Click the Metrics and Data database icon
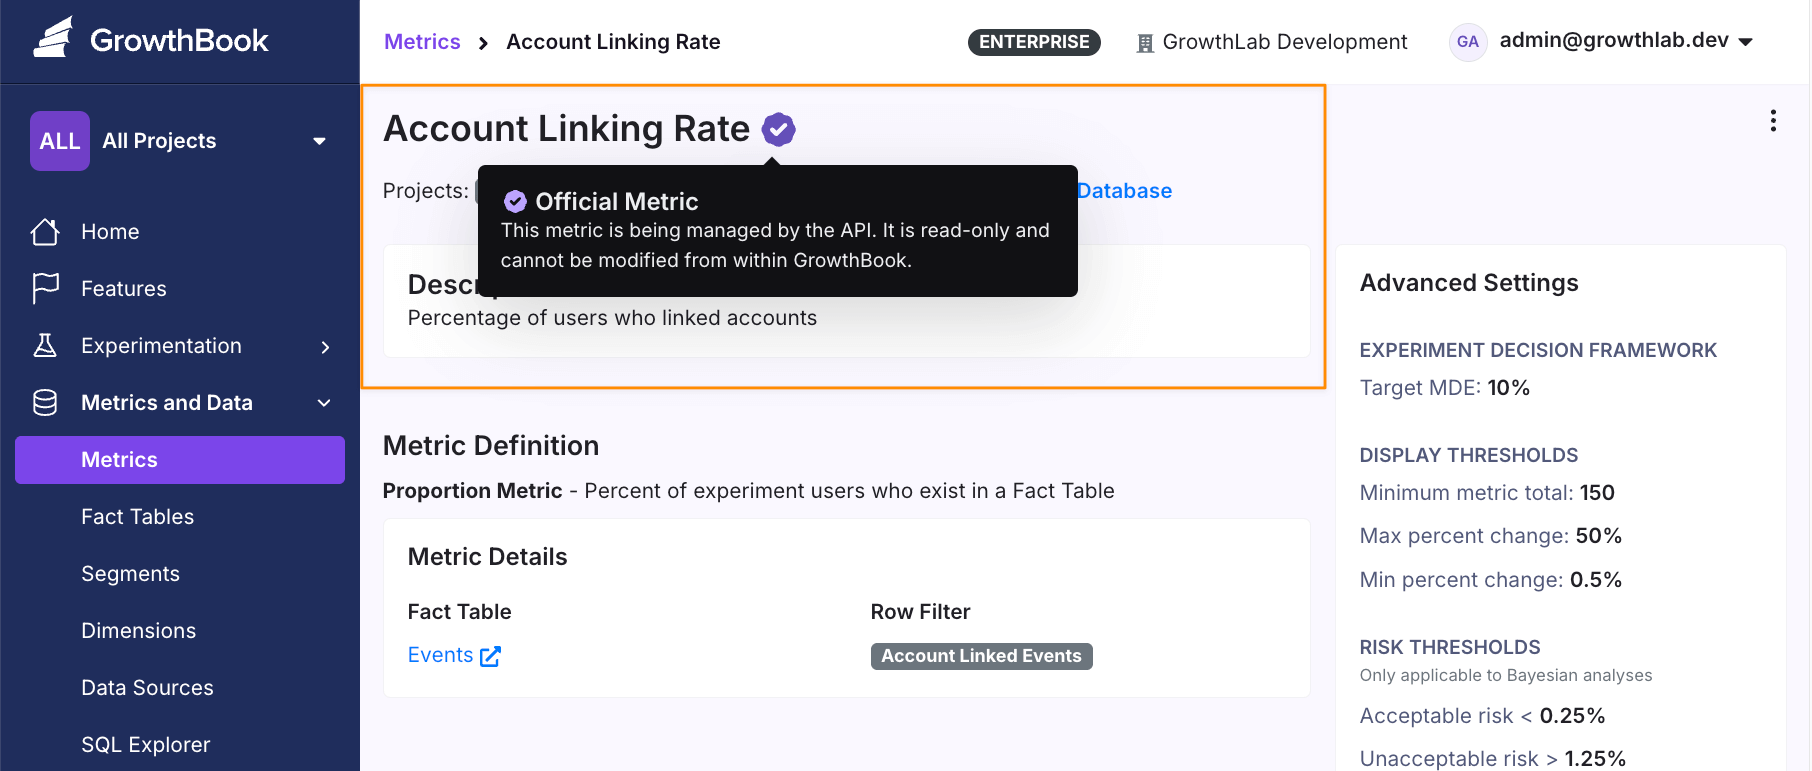1812x771 pixels. [x=45, y=403]
